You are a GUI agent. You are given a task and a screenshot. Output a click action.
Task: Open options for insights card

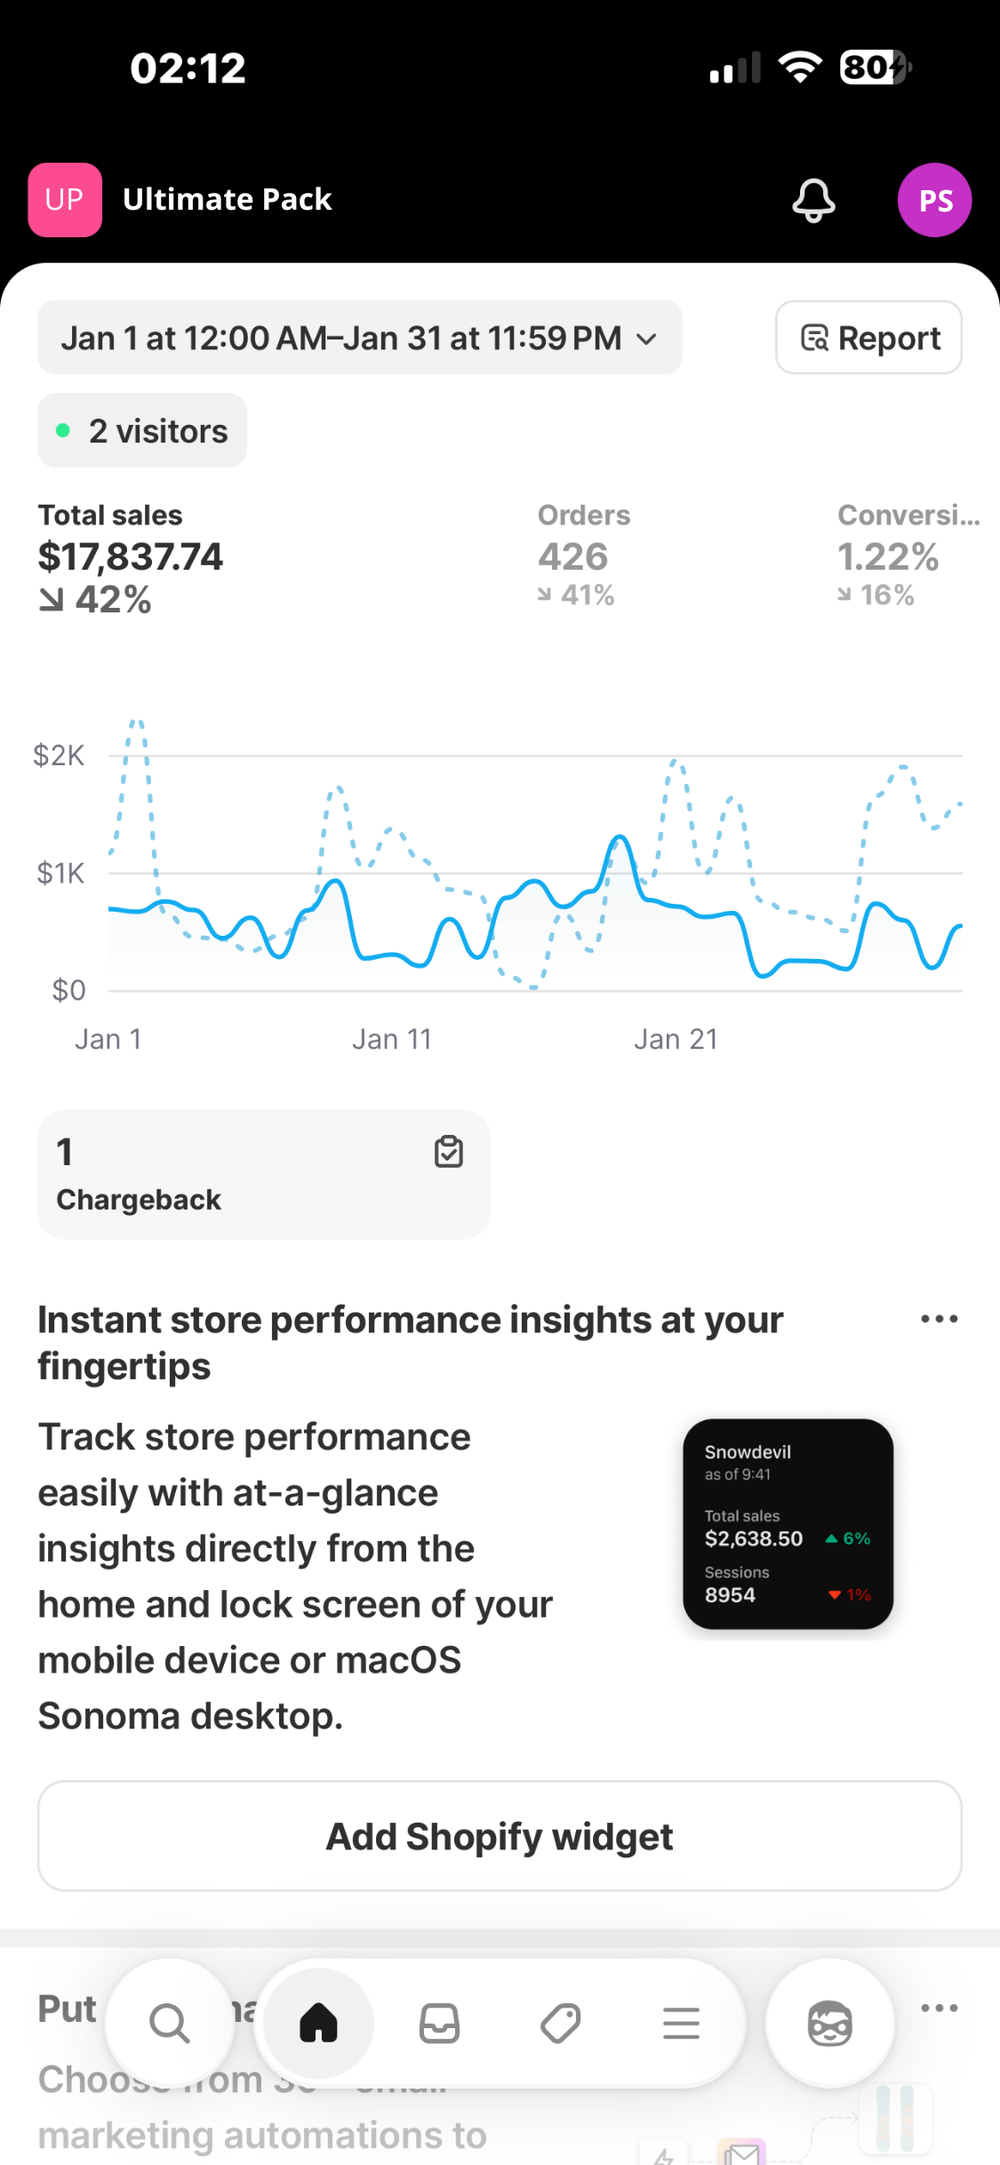point(939,1319)
